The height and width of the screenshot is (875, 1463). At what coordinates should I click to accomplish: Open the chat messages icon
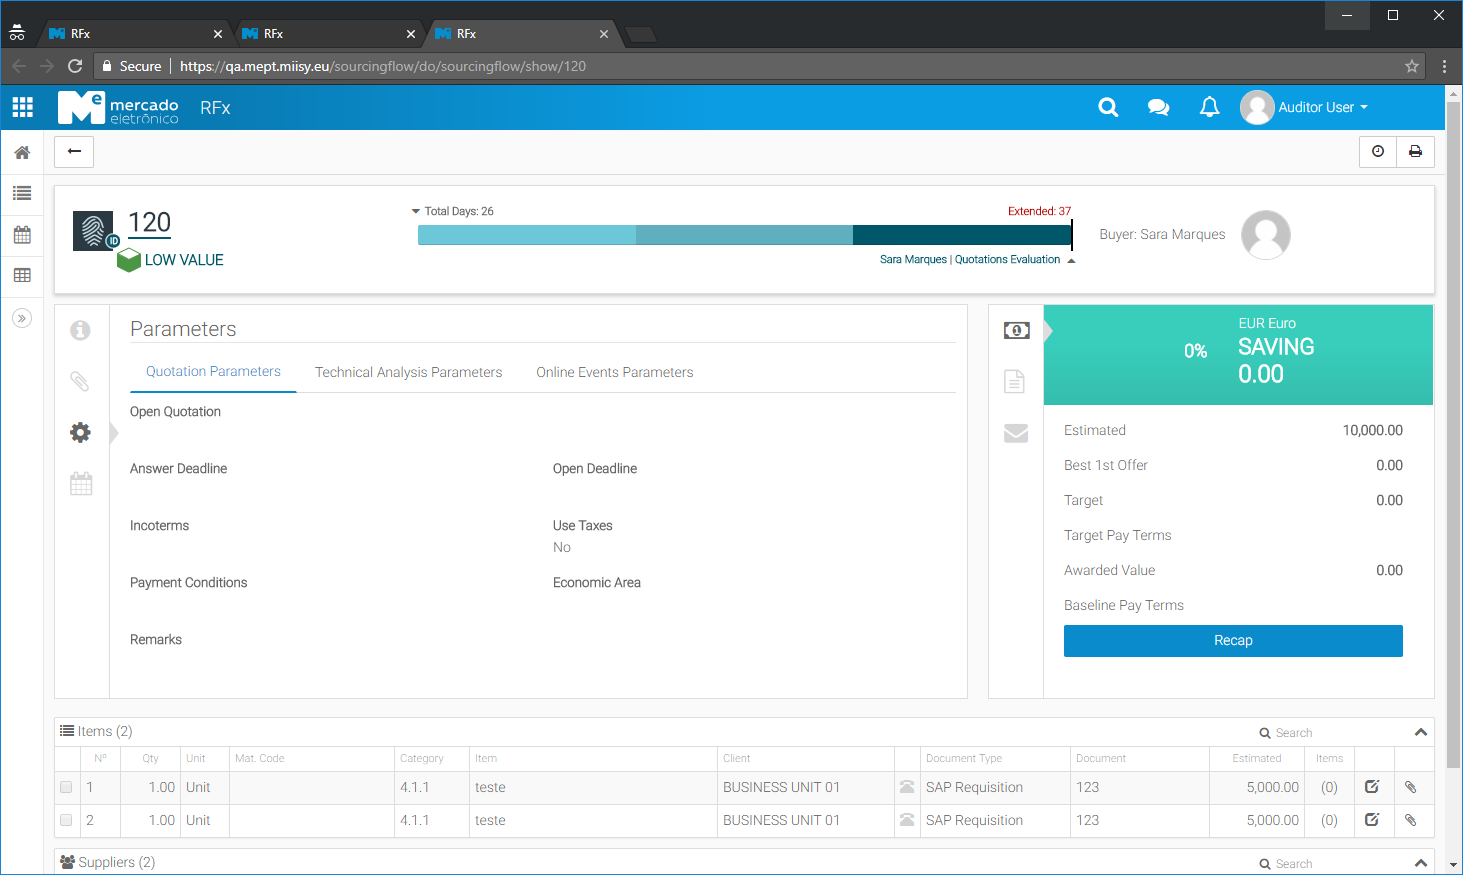point(1158,107)
